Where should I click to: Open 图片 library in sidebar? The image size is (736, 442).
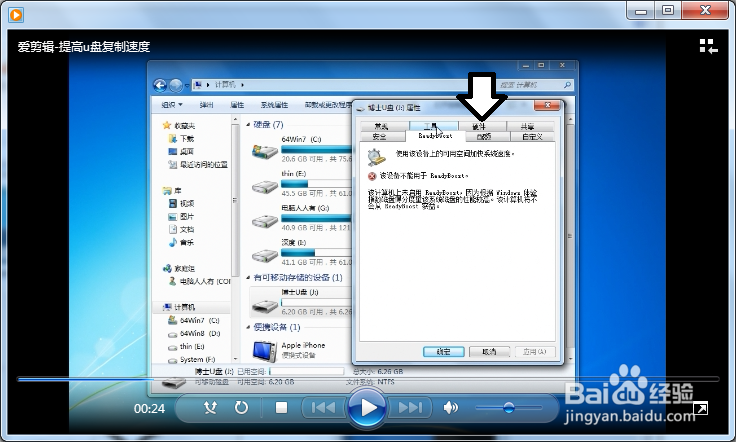(181, 216)
